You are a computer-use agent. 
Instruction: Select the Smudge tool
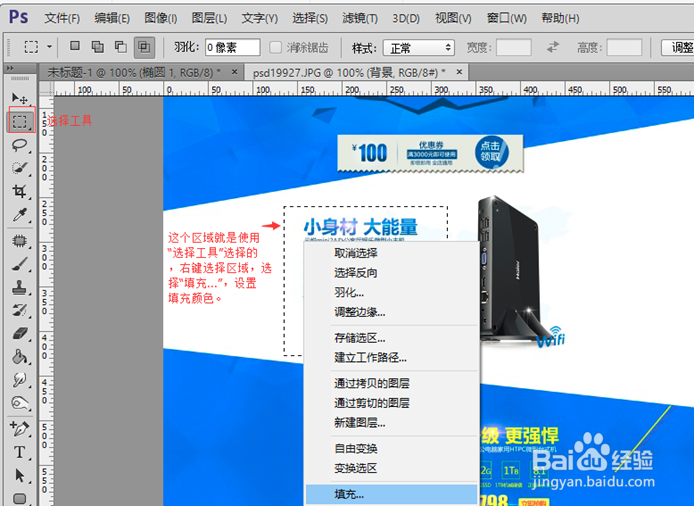[x=19, y=380]
